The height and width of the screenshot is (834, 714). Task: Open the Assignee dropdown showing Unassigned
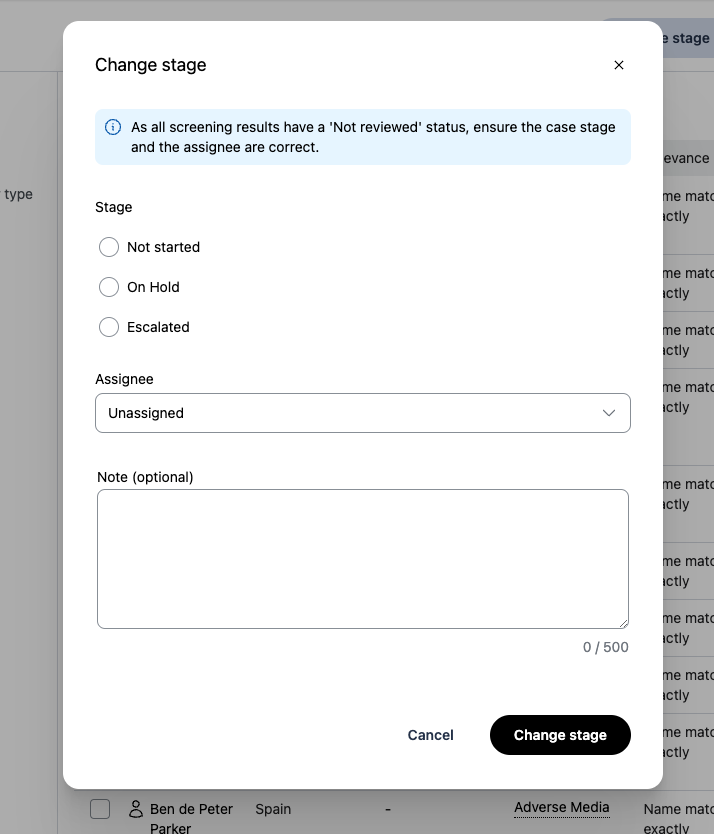[x=362, y=413]
